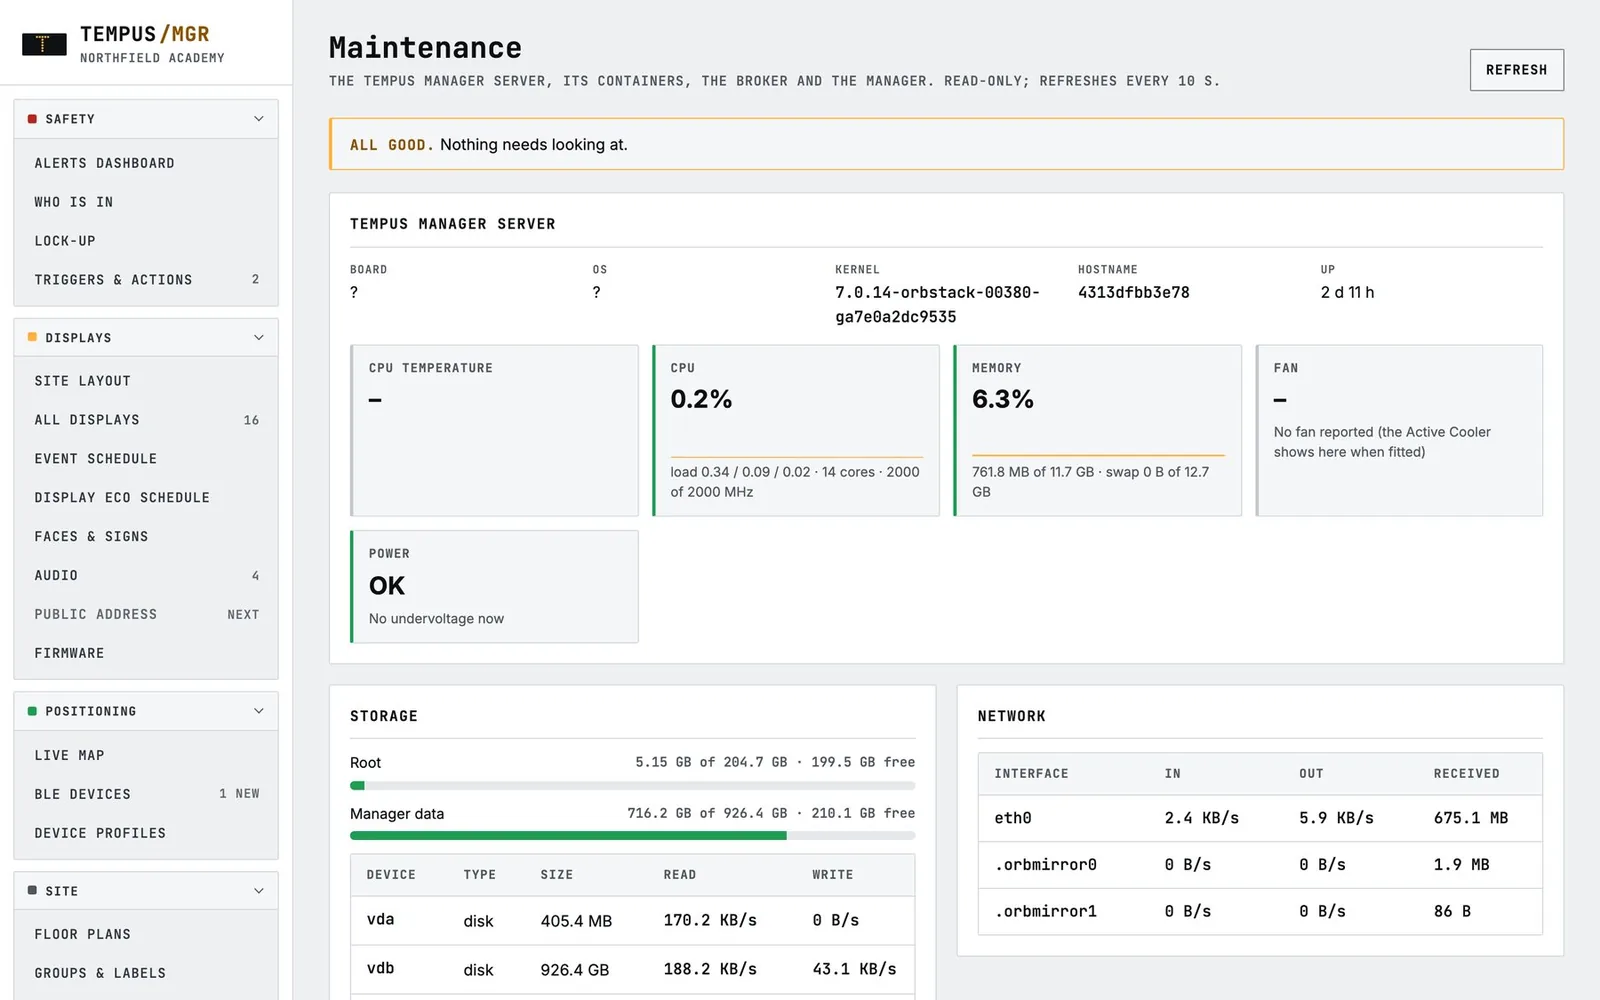Viewport: 1600px width, 1000px height.
Task: Open Firmware page
Action: click(x=146, y=654)
